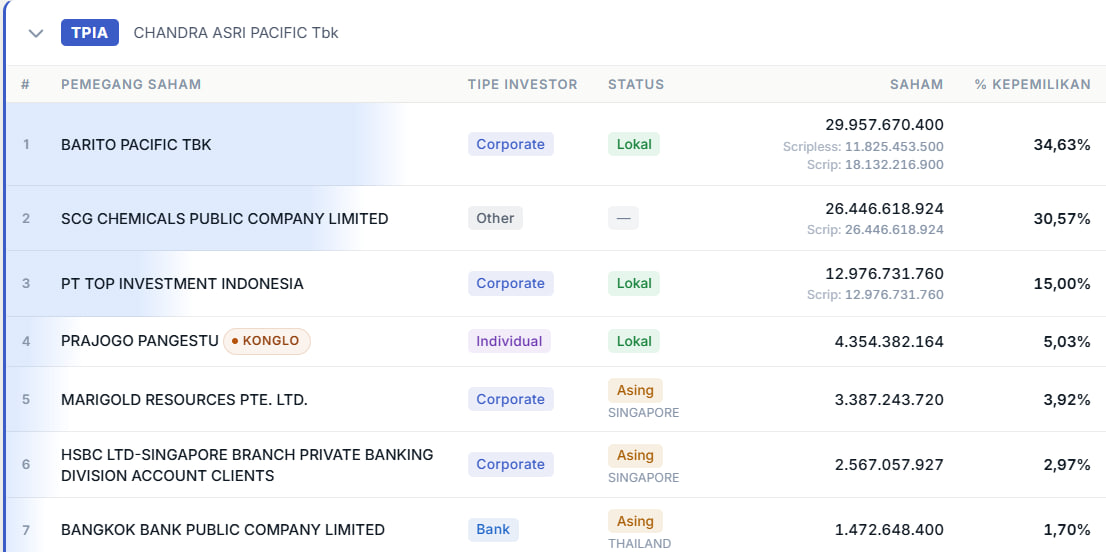Click the Bank investor type tag
Screen dimensions: 1106x552
coord(493,529)
